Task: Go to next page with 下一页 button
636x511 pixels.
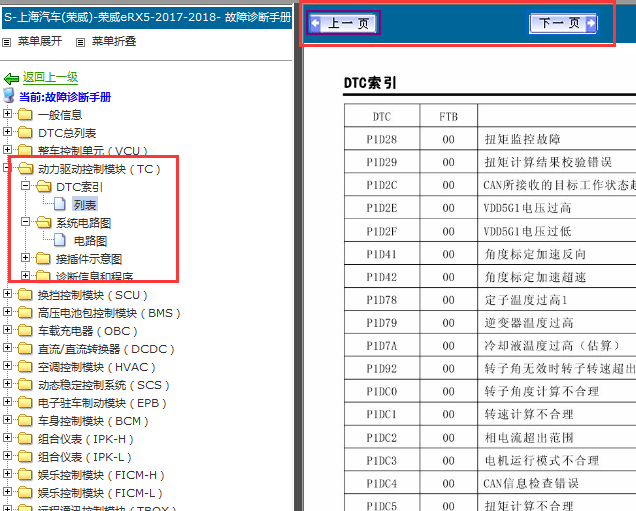Action: click(564, 23)
